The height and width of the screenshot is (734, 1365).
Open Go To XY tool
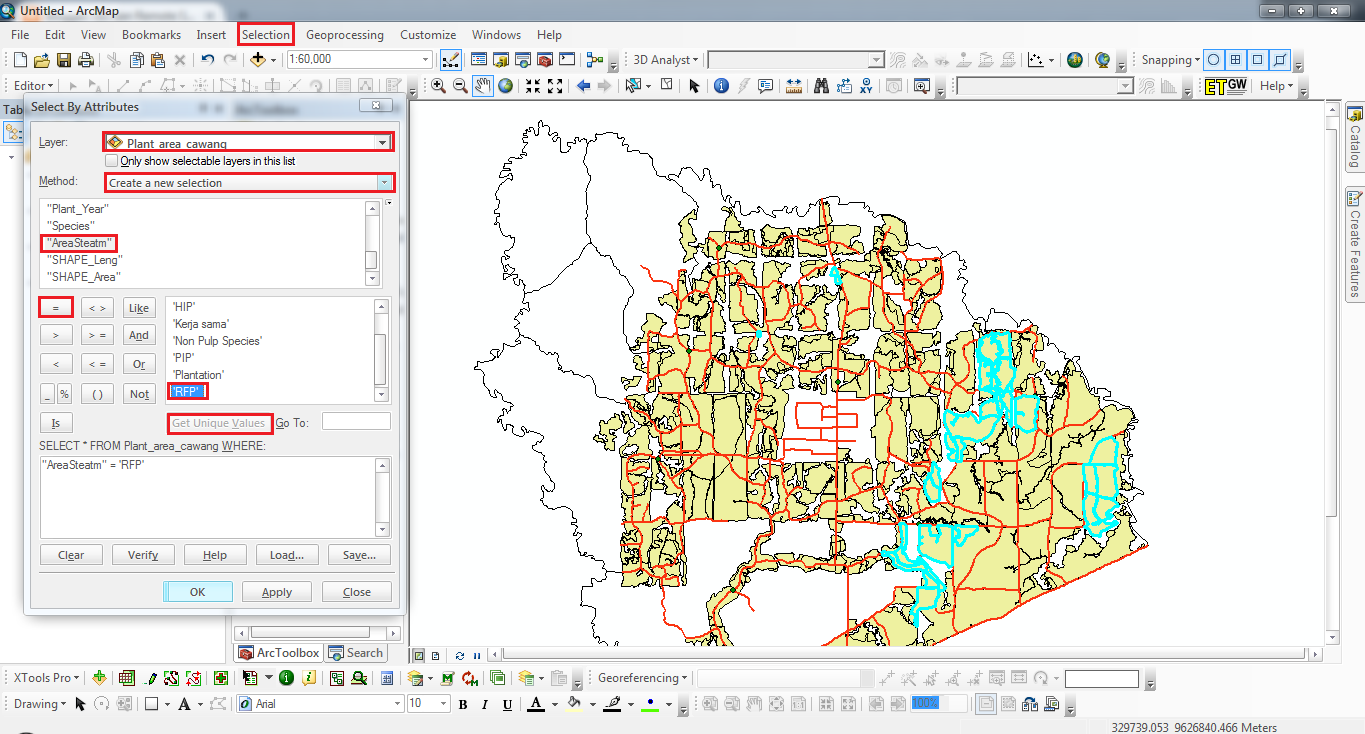pos(866,86)
